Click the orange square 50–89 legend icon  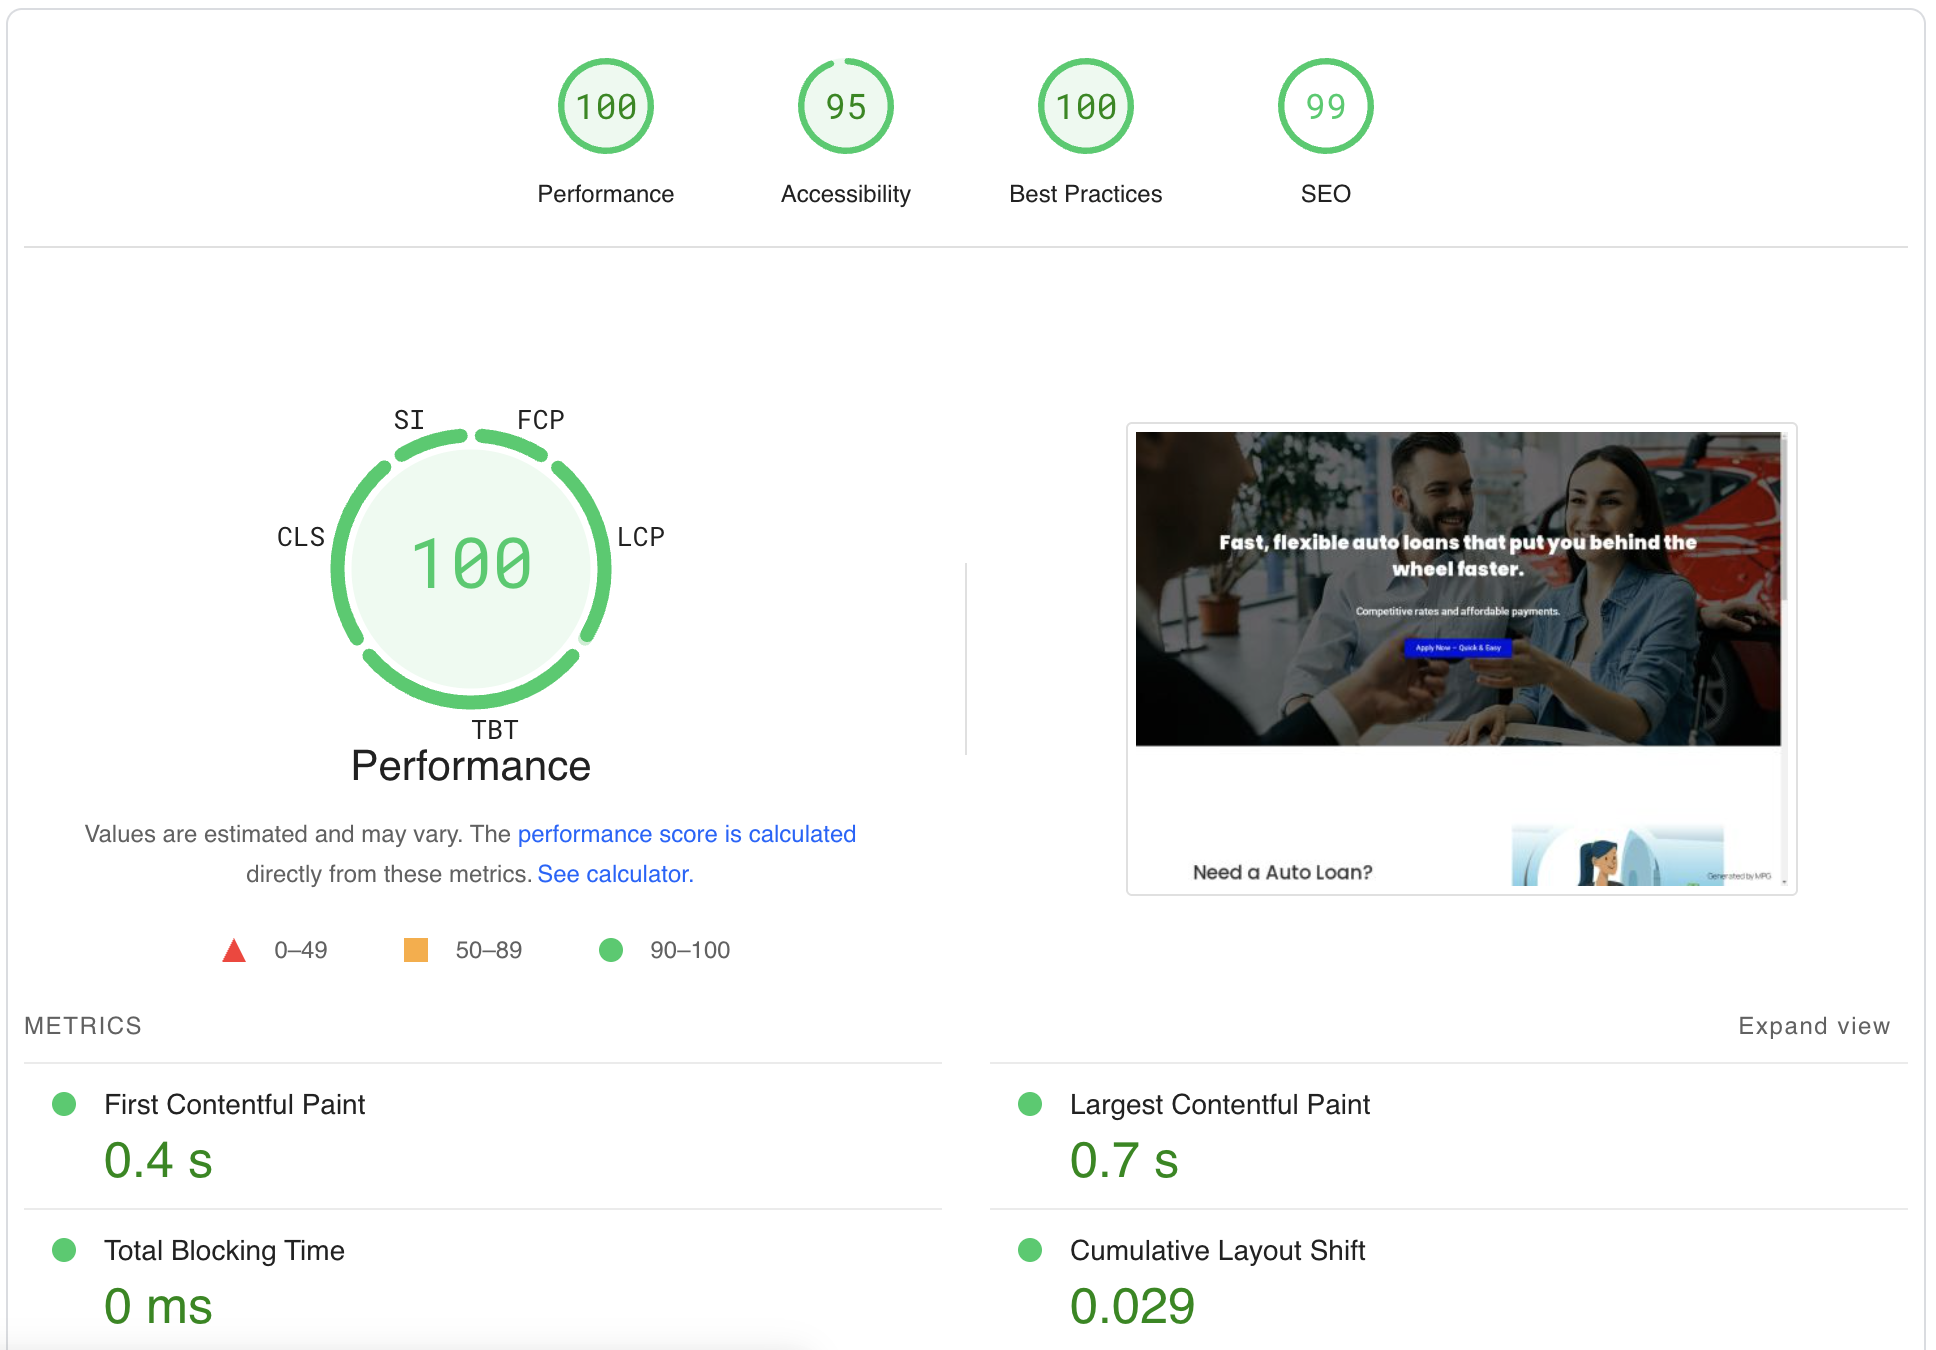(x=416, y=950)
